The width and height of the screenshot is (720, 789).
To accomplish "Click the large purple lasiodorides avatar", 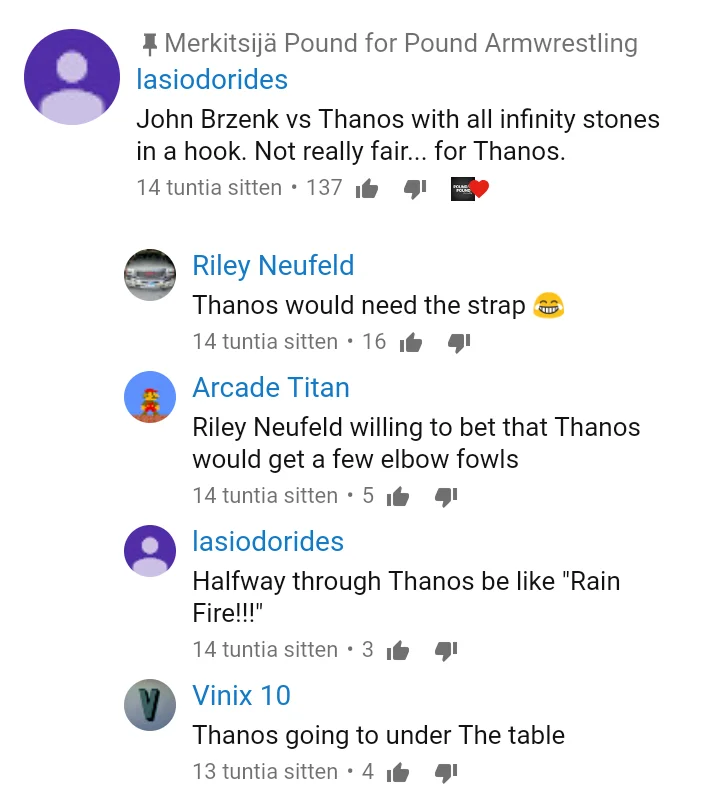I will [72, 77].
